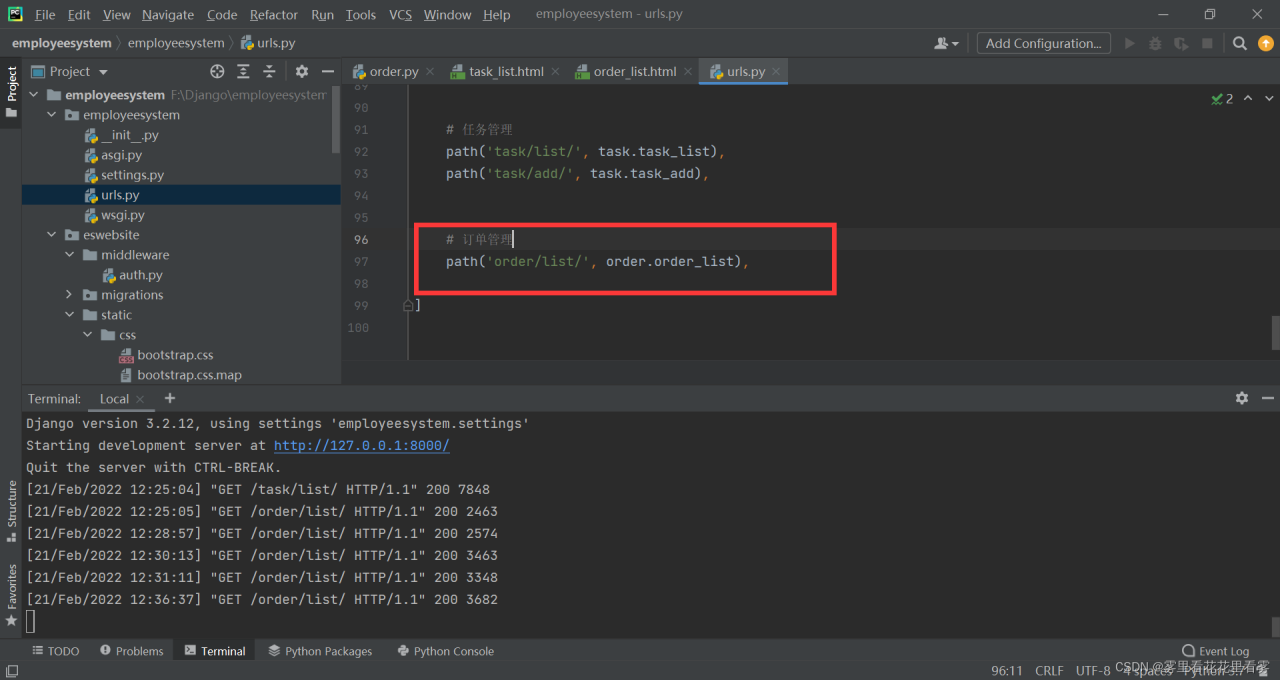The width and height of the screenshot is (1280, 680).
Task: Open the VCS menu
Action: [400, 14]
